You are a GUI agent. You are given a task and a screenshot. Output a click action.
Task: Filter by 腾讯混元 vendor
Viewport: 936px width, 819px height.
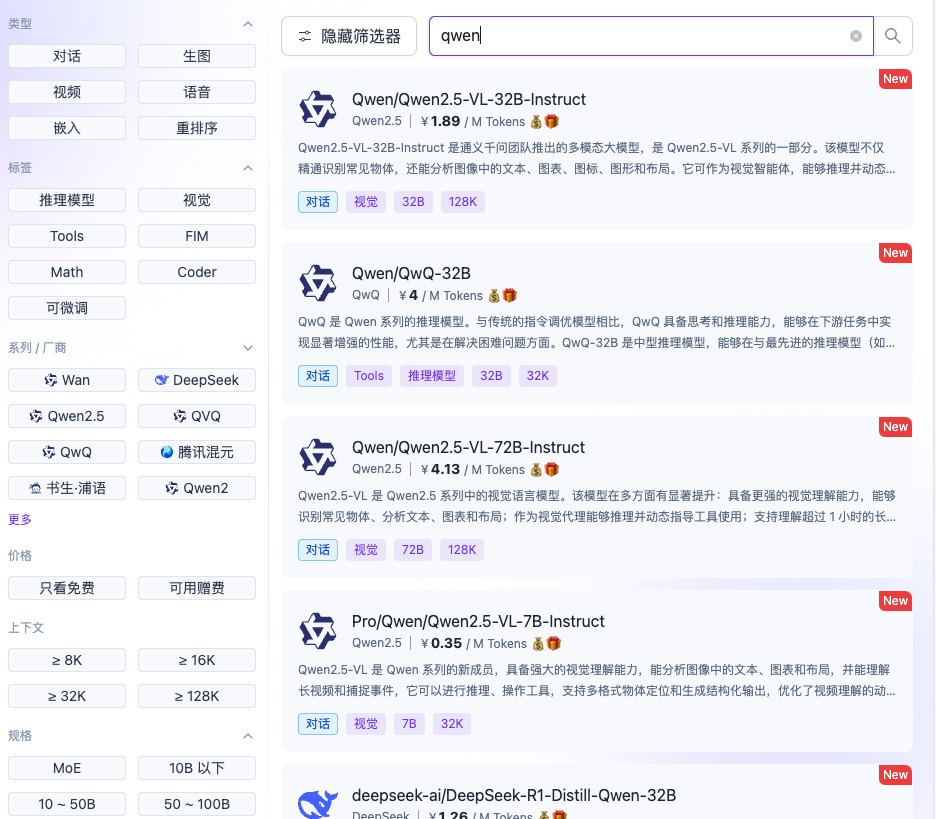click(x=197, y=452)
